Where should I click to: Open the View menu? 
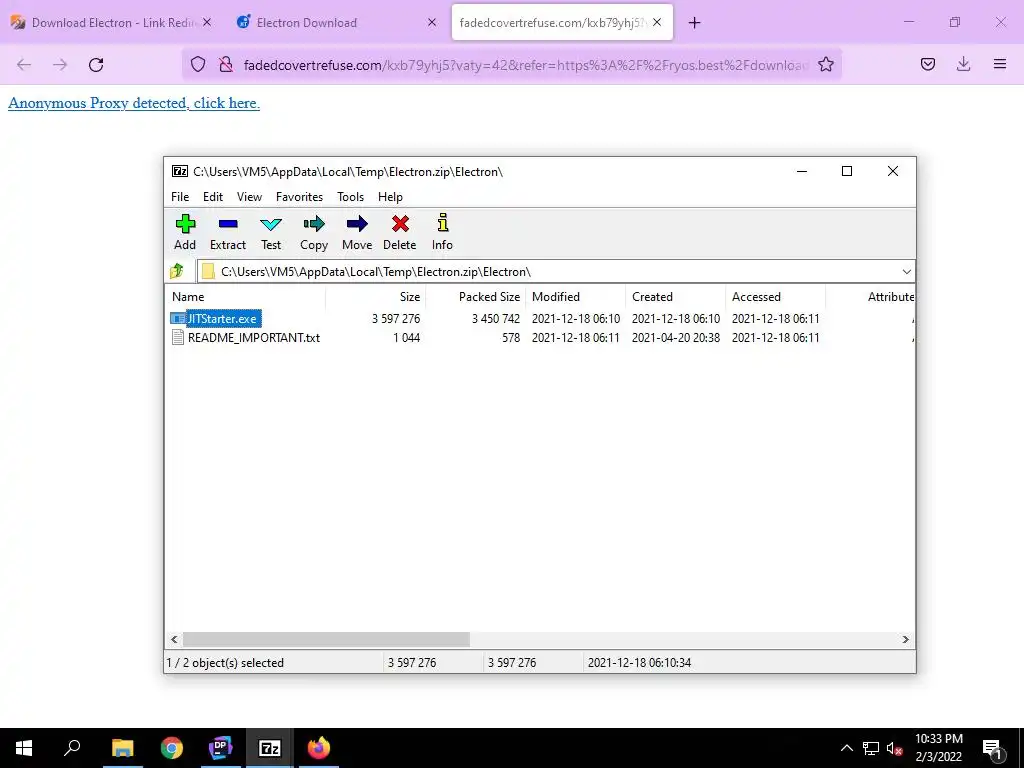pyautogui.click(x=249, y=197)
